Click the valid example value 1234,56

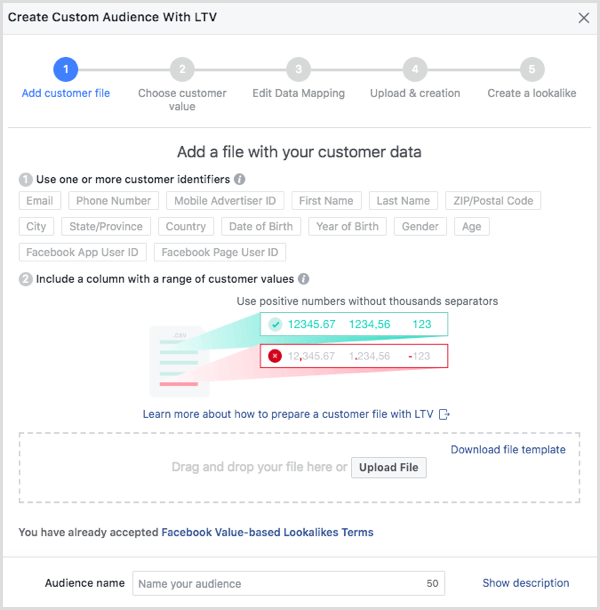tap(370, 324)
